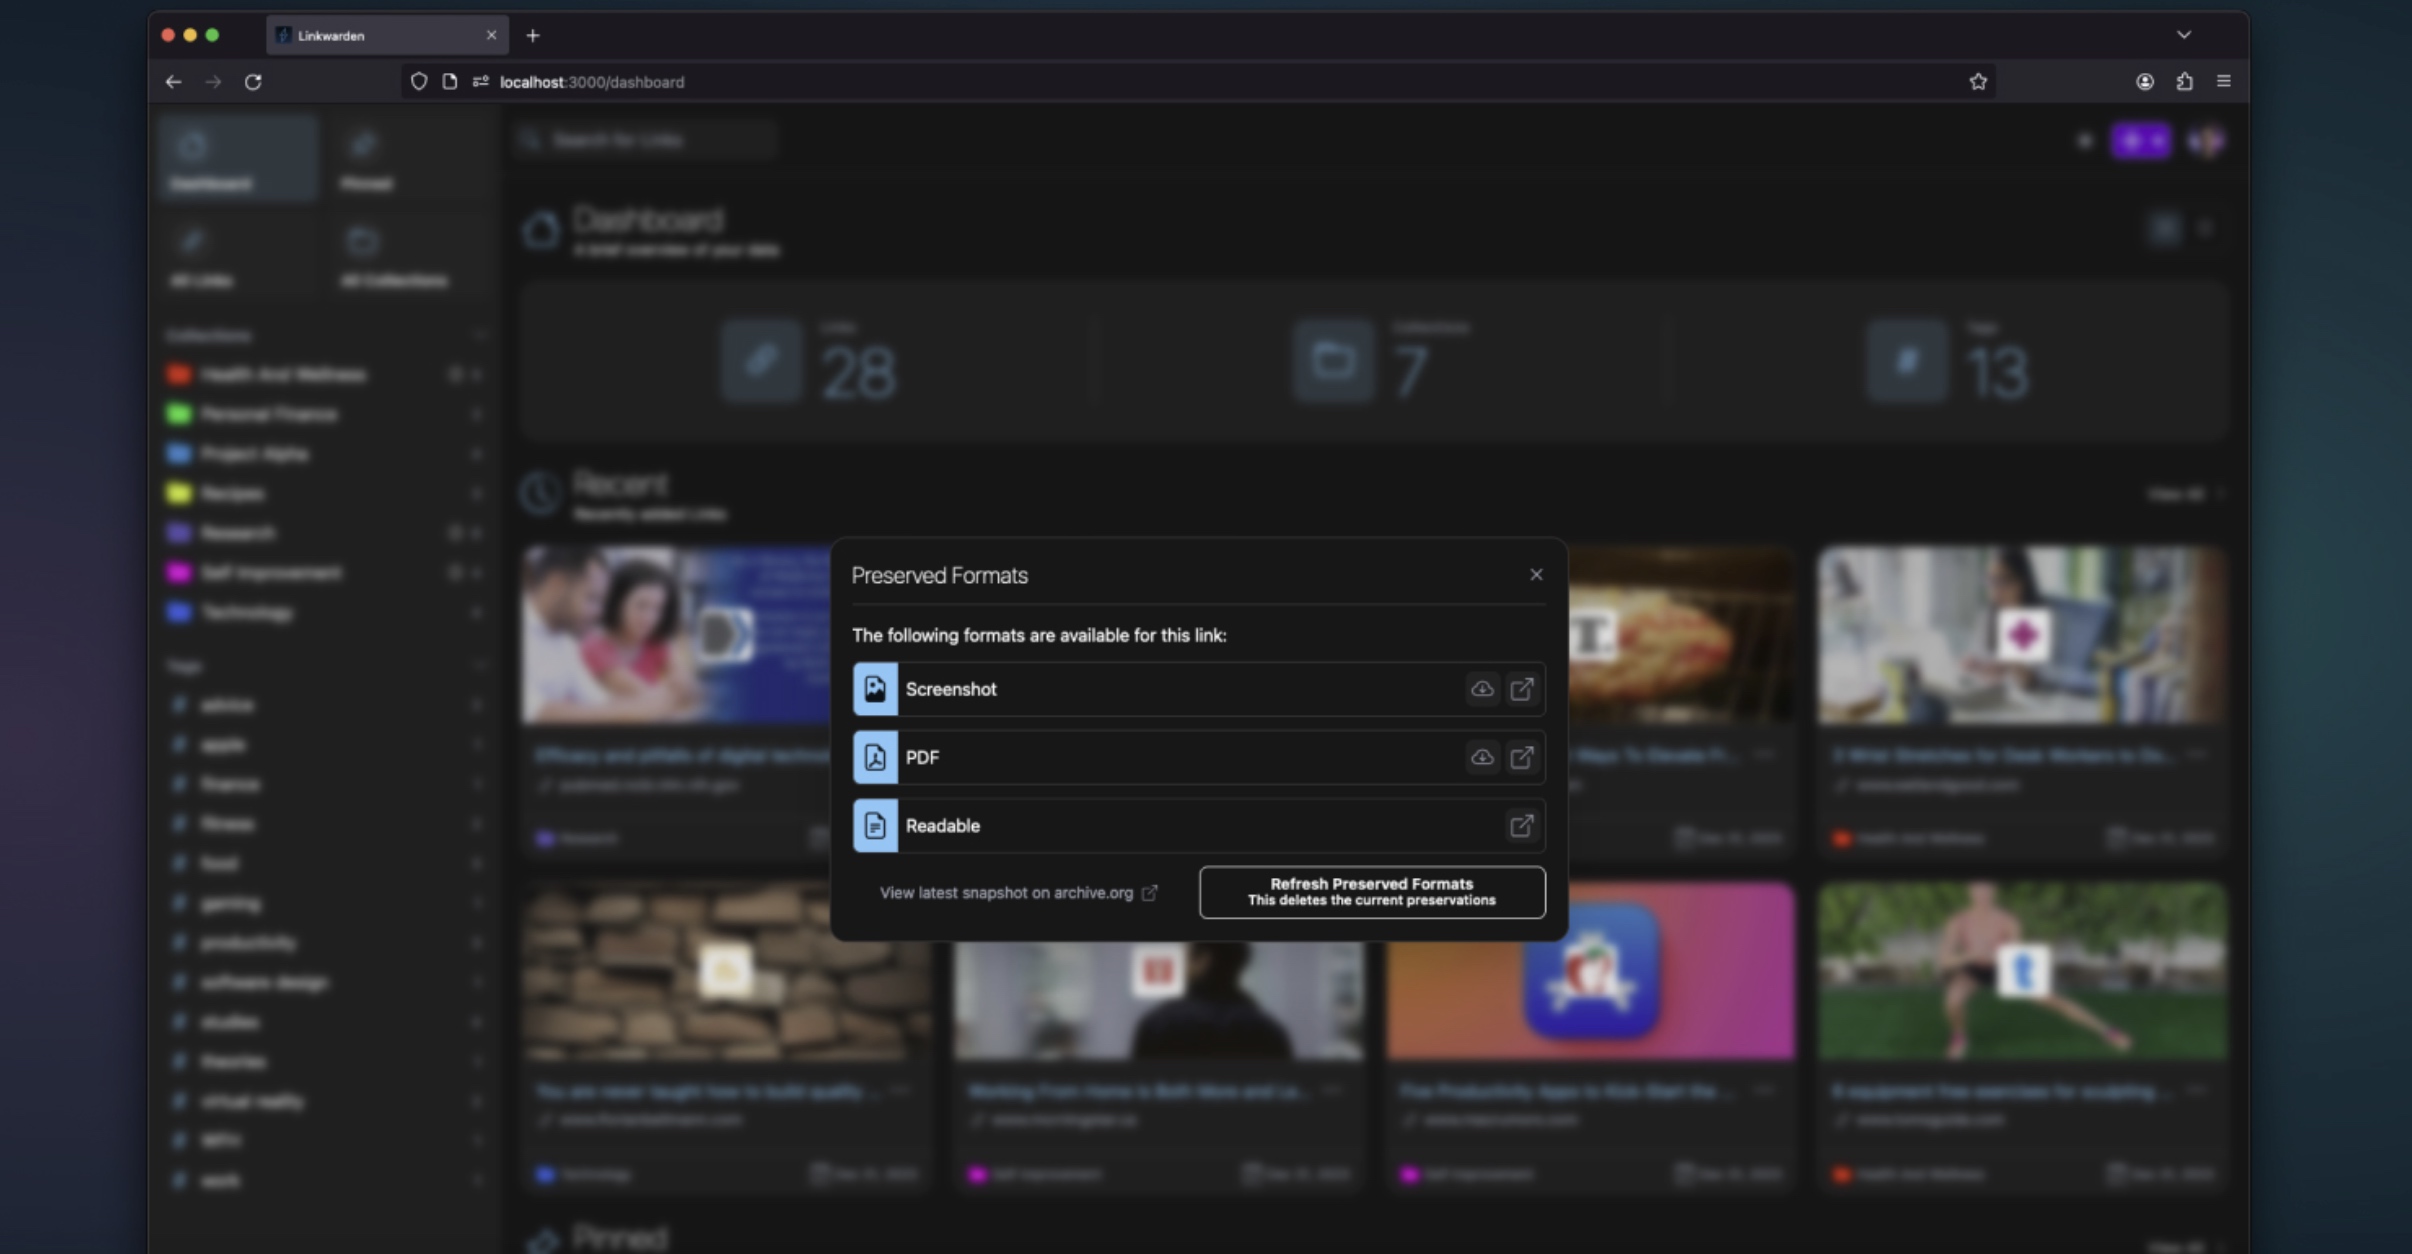Viewport: 2412px width, 1254px height.
Task: Click Refresh Preserved Formats button
Action: point(1372,892)
